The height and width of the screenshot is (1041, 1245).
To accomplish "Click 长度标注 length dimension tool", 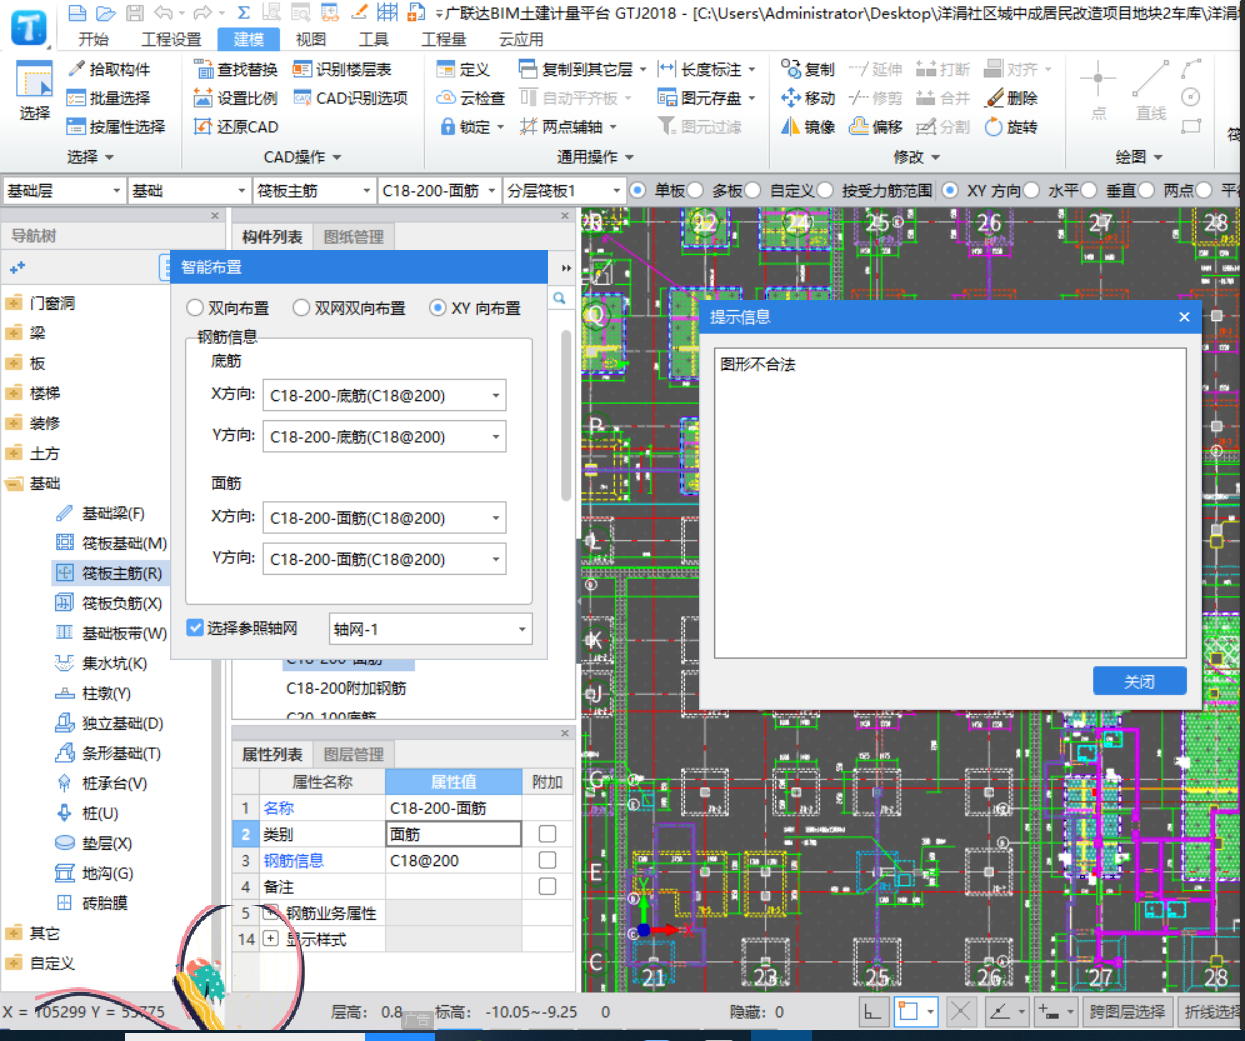I will tap(706, 69).
